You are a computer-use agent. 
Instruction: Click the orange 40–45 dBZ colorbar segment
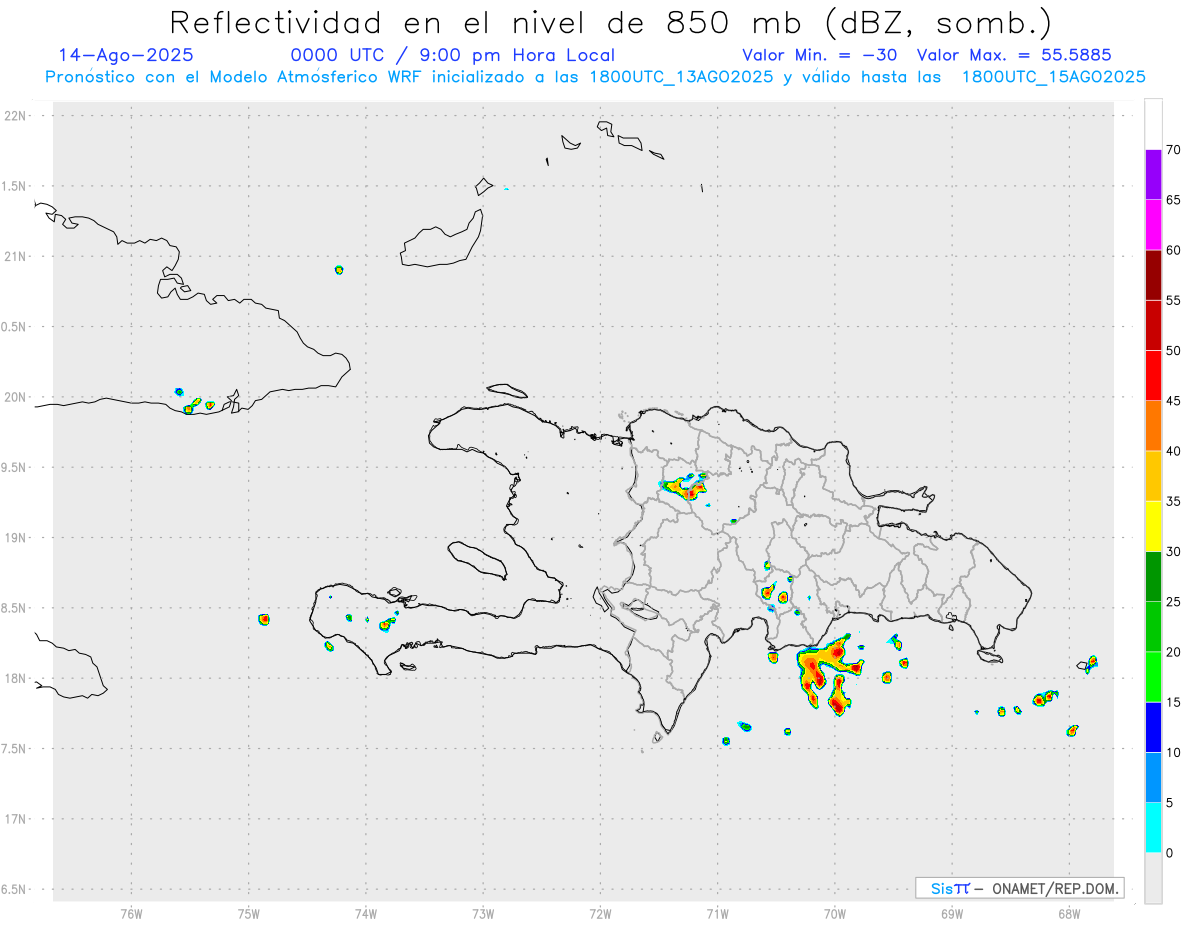[x=1153, y=425]
